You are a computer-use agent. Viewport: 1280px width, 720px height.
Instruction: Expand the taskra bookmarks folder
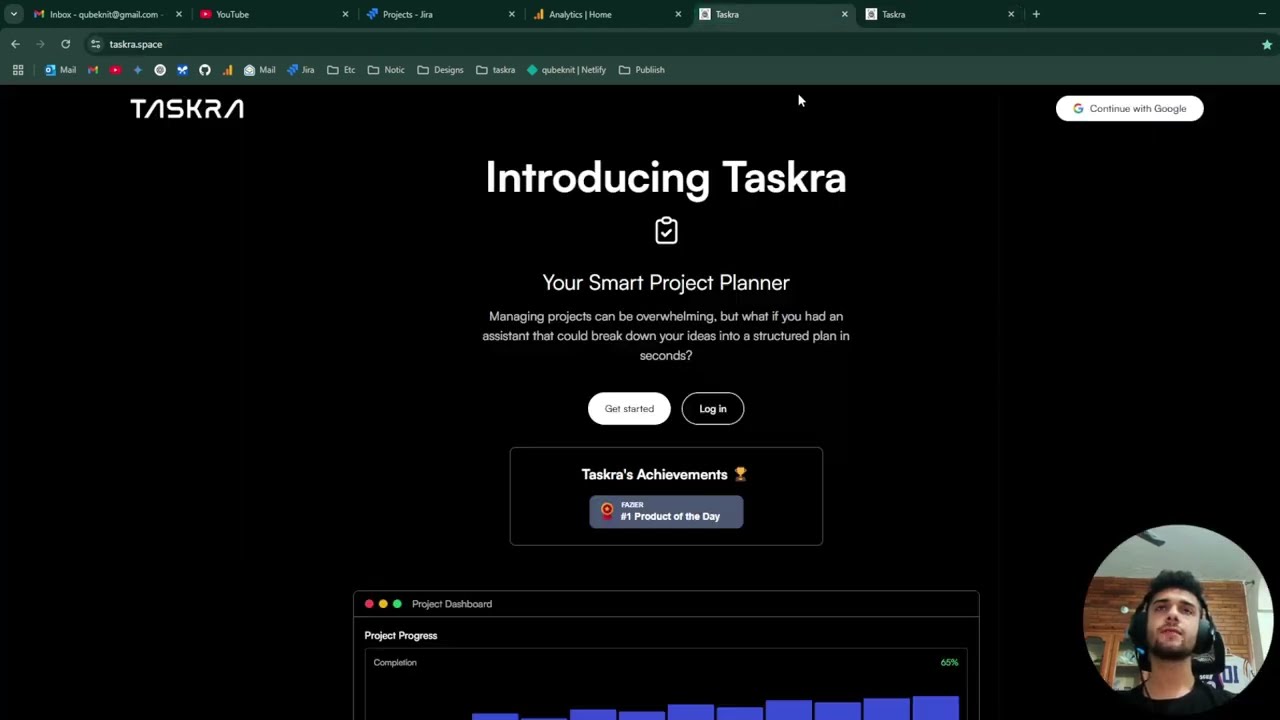tap(495, 70)
